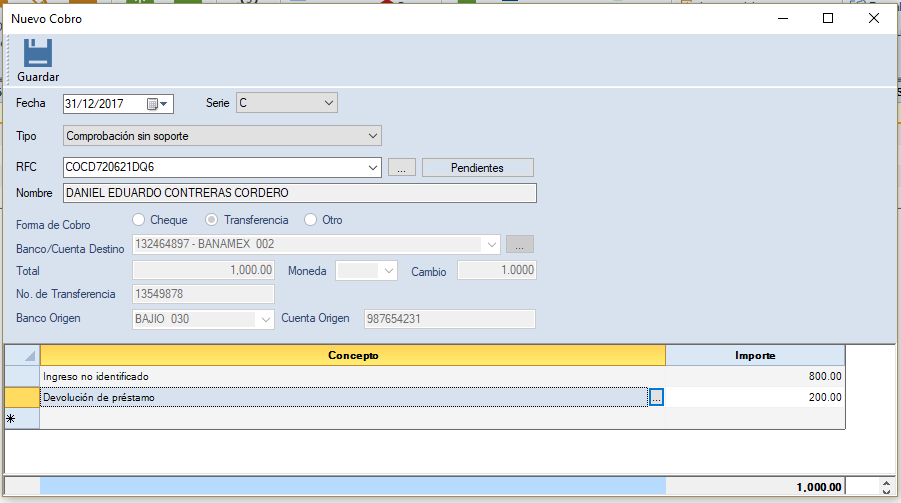
Task: Close the Nuevo Cobro window
Action: tap(873, 18)
